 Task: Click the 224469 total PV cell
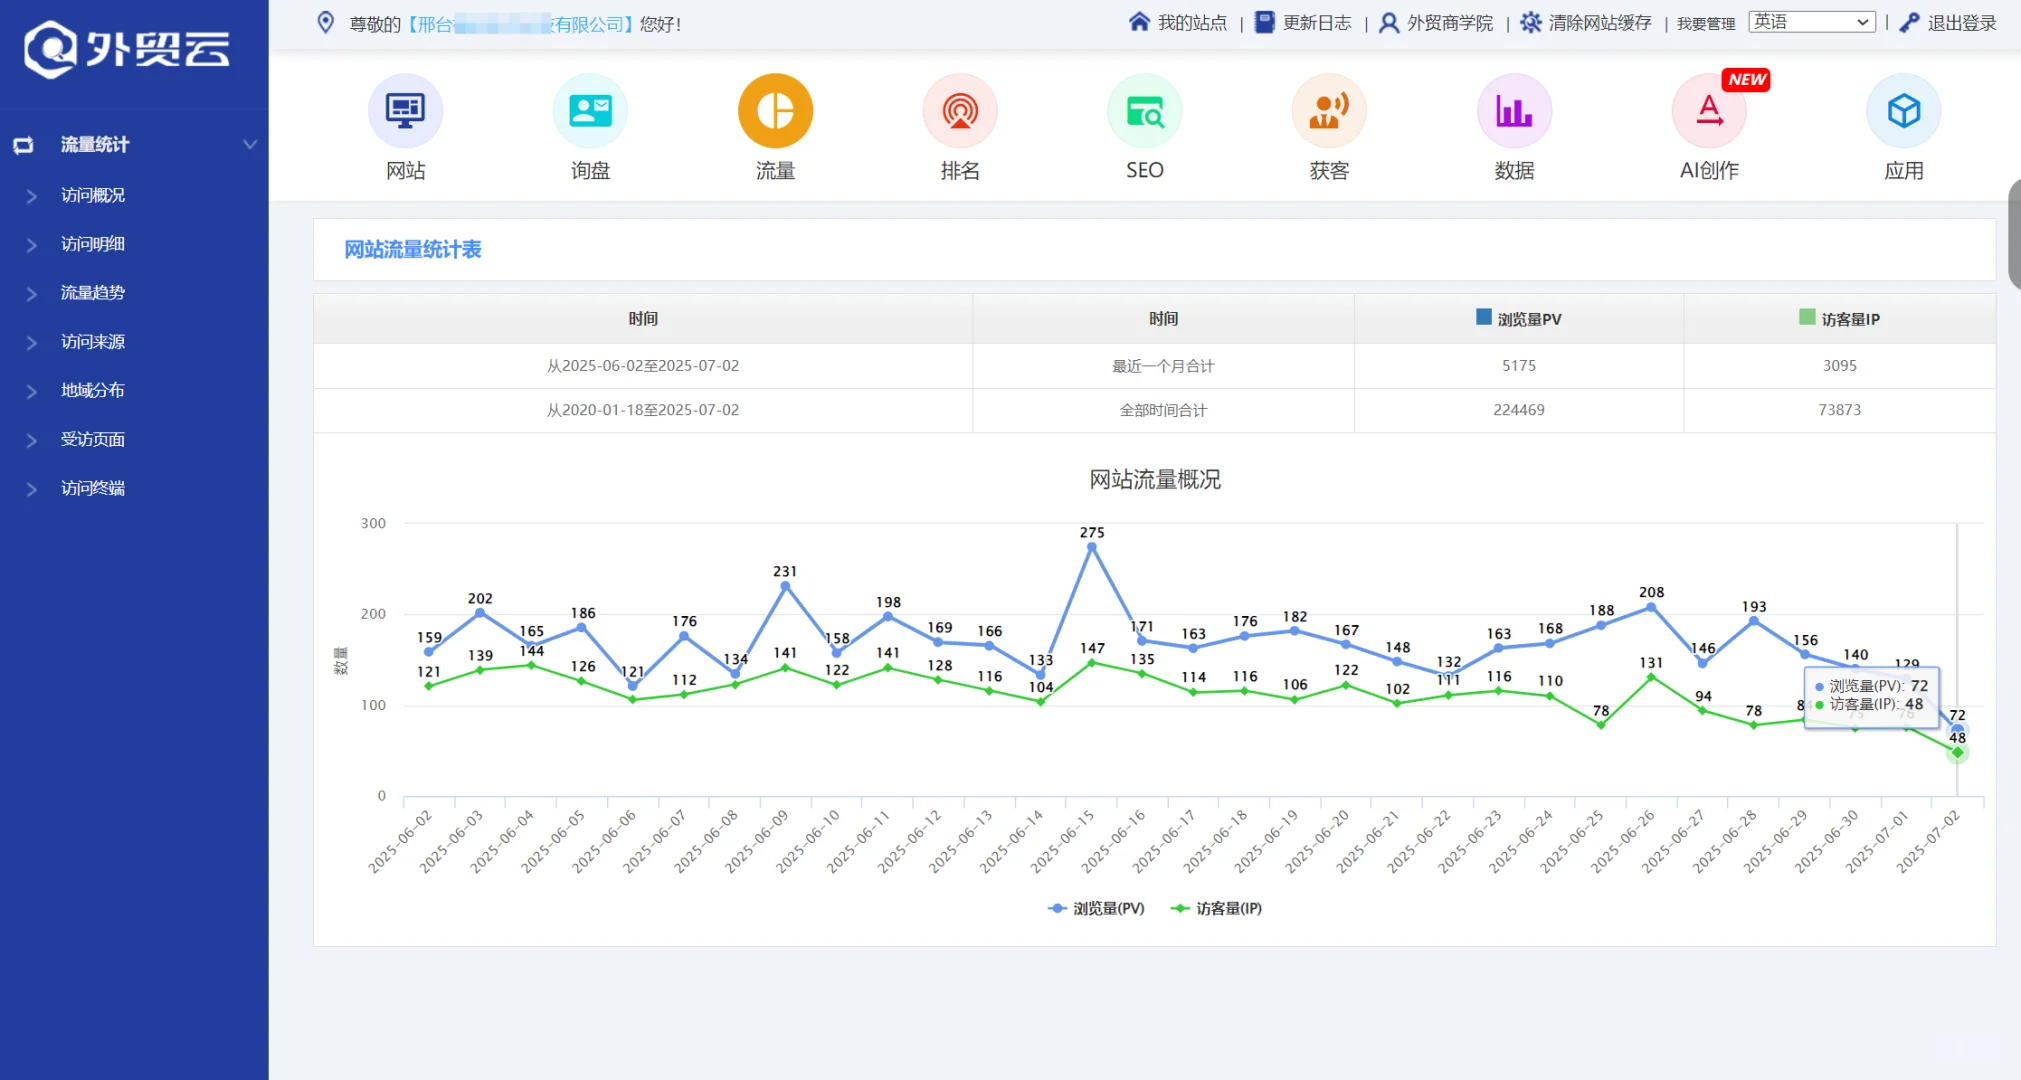pyautogui.click(x=1519, y=410)
